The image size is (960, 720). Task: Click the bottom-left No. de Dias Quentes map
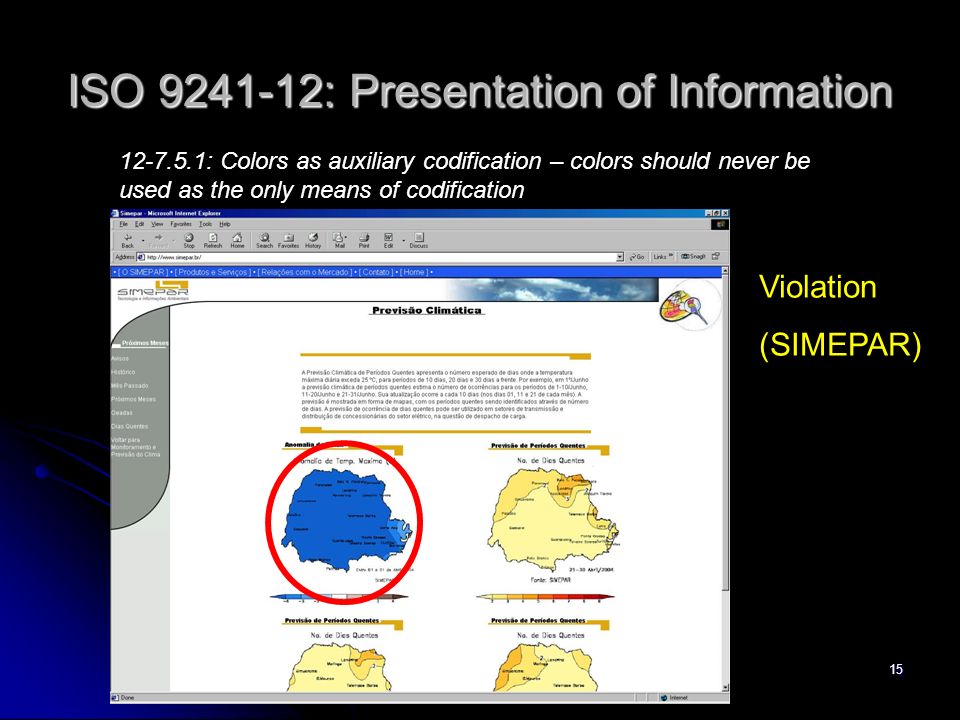[340, 668]
